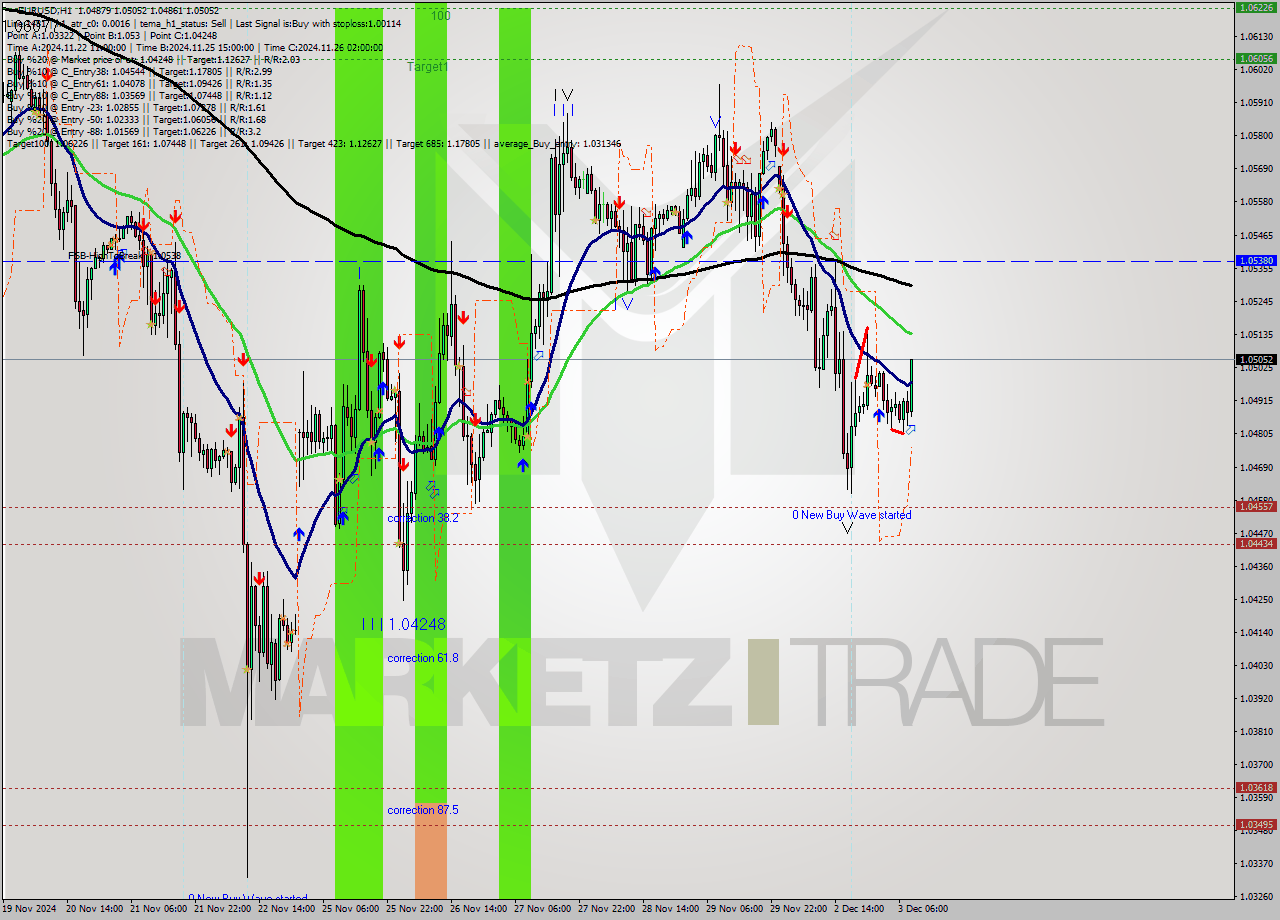The height and width of the screenshot is (920, 1280).
Task: Click the '100' label on green band
Action: click(440, 16)
